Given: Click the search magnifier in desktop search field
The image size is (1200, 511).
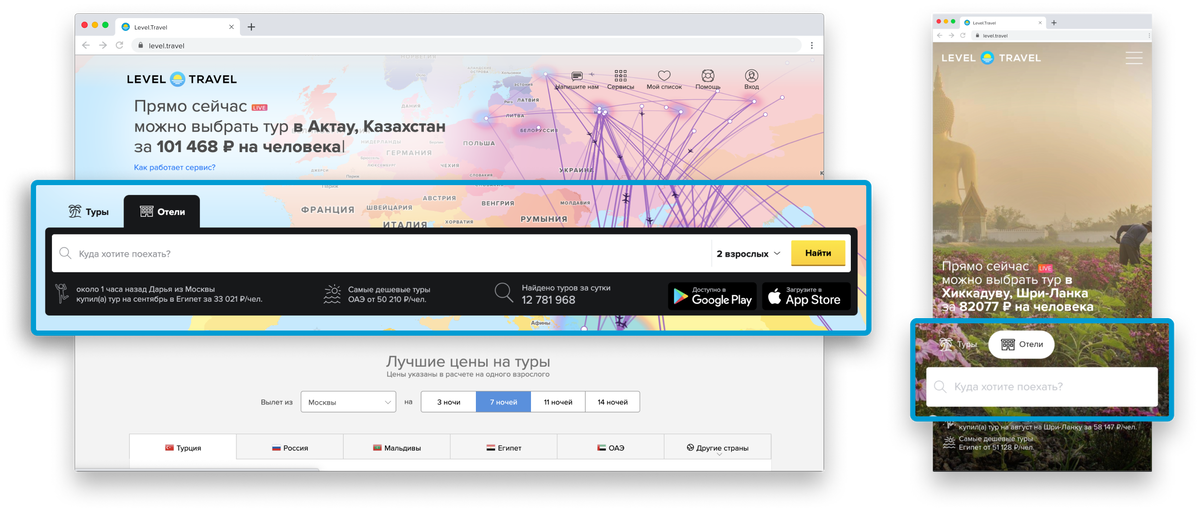Looking at the screenshot, I should [x=65, y=253].
